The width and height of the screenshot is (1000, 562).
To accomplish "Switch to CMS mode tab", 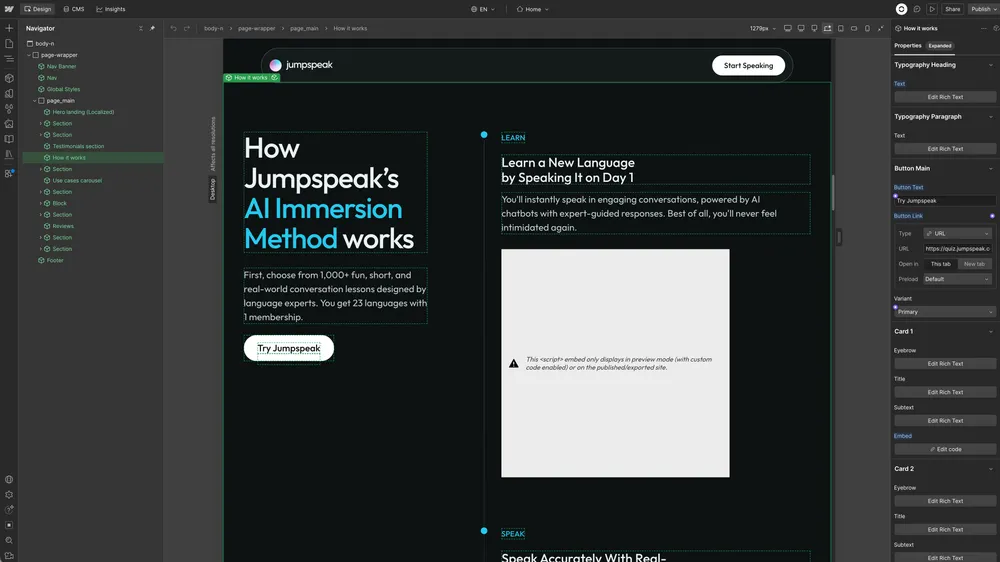I will [74, 9].
